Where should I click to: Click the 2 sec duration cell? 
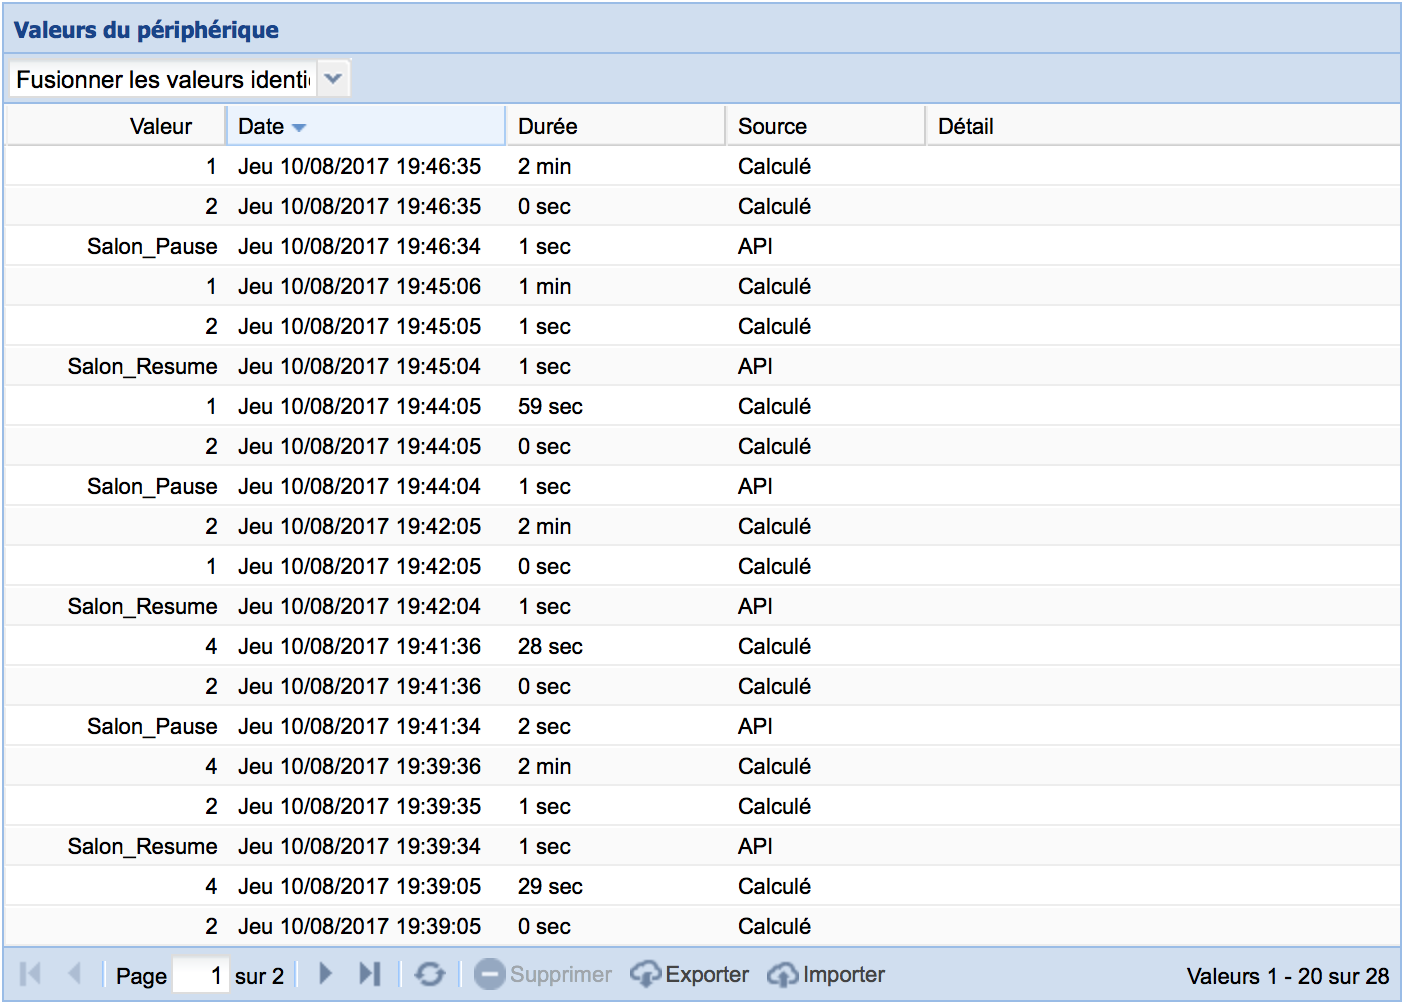click(x=544, y=726)
